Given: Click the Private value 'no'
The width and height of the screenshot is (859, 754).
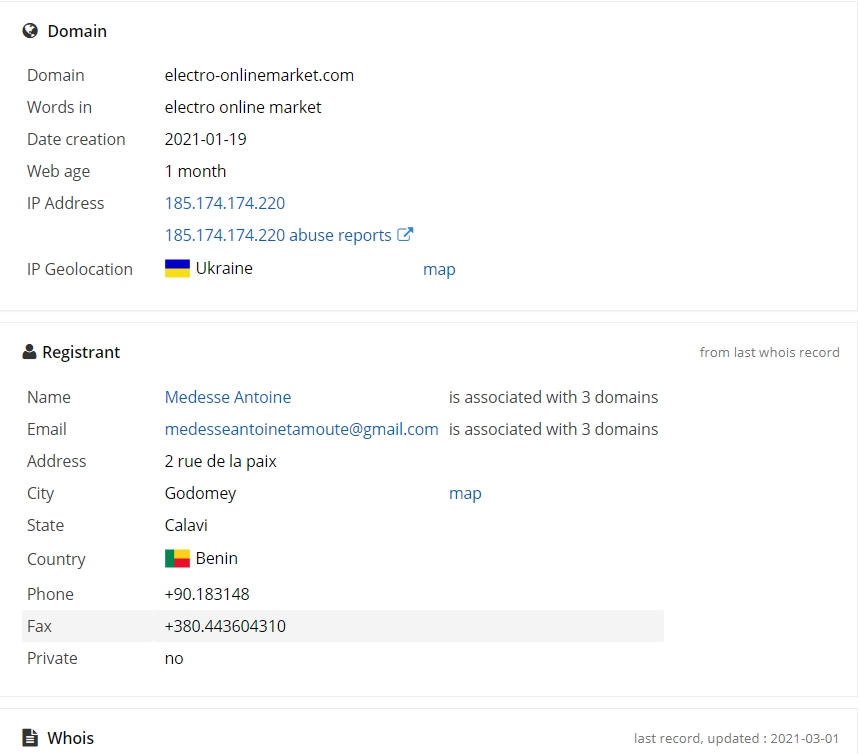Looking at the screenshot, I should pos(174,658).
